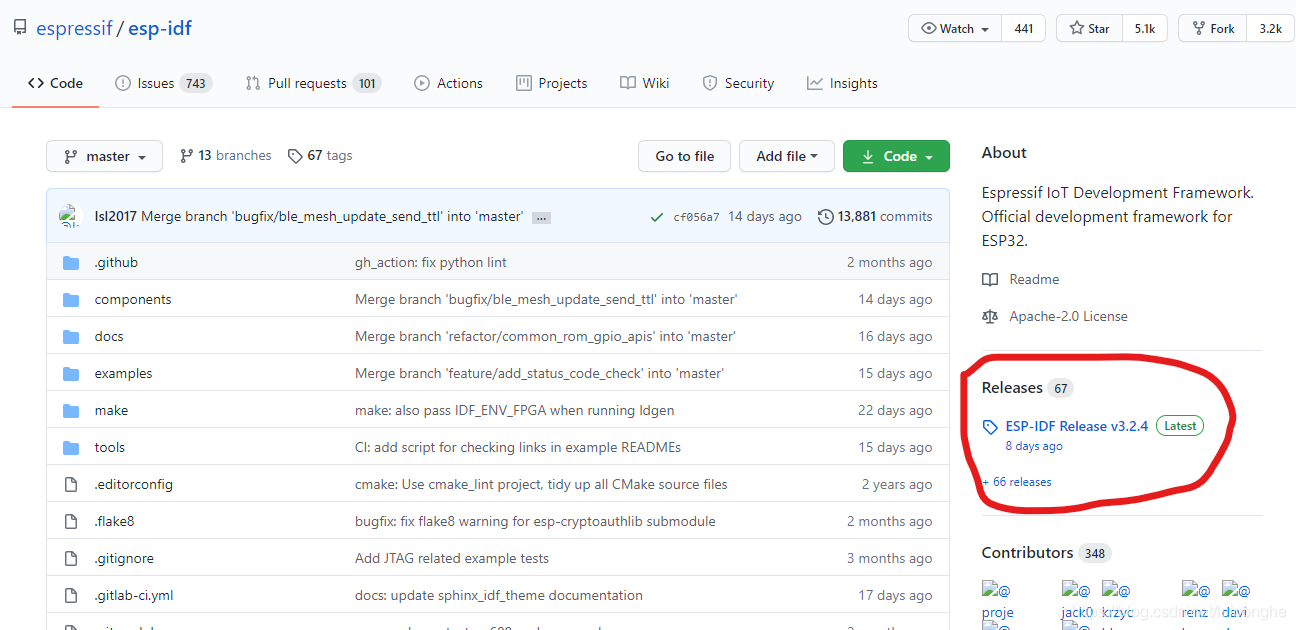Open the Apache-2.0 License link
This screenshot has width=1296, height=630.
[1068, 316]
